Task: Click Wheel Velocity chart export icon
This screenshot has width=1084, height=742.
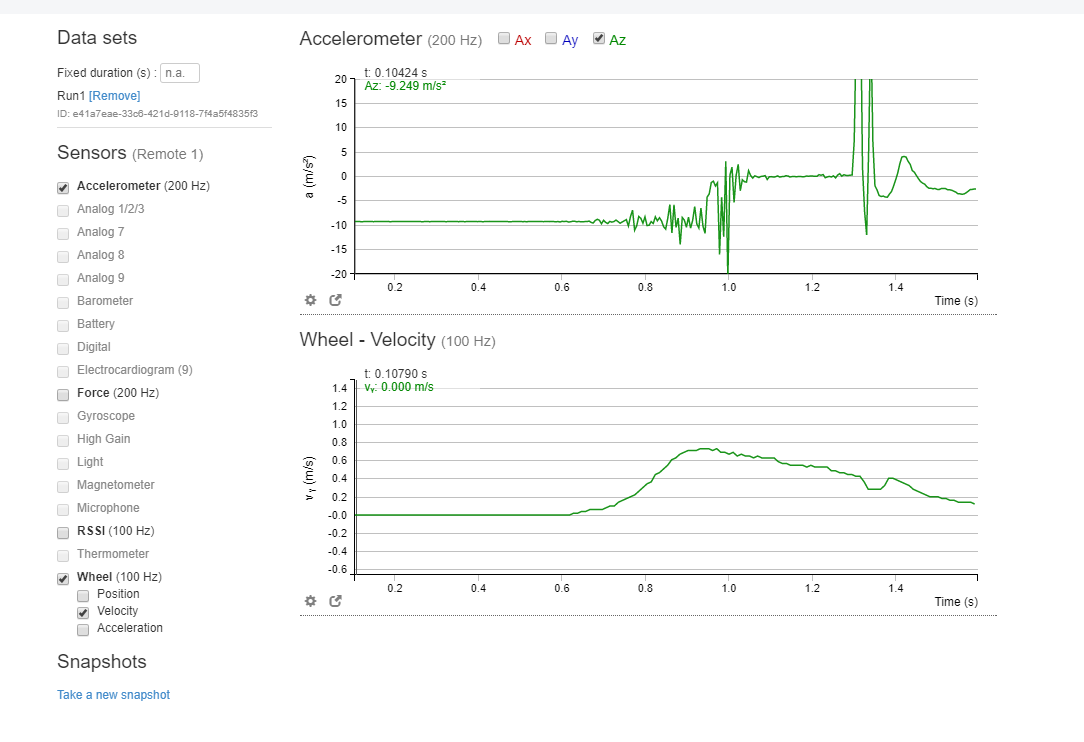Action: coord(335,601)
